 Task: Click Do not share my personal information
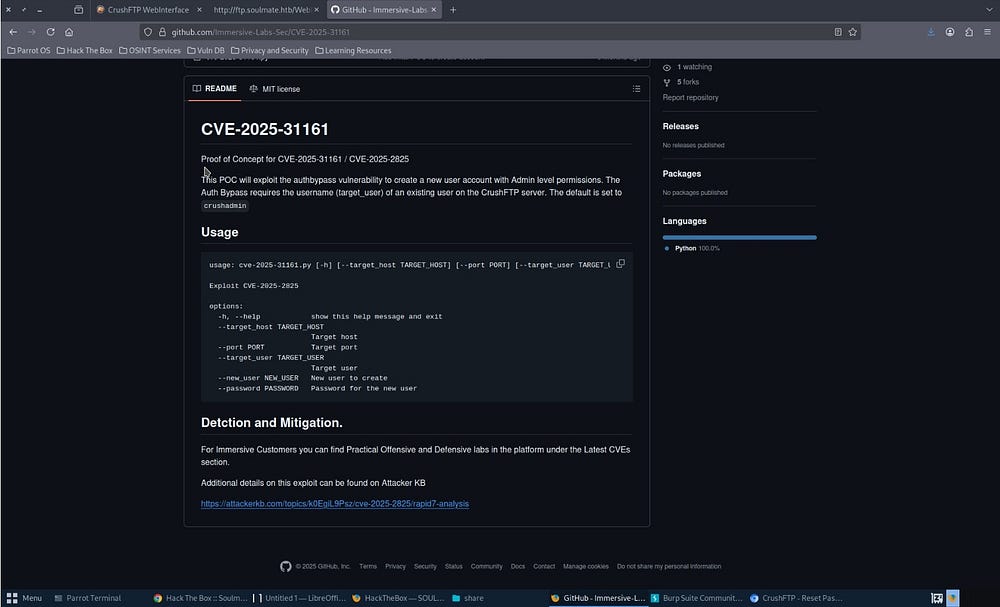[x=669, y=566]
